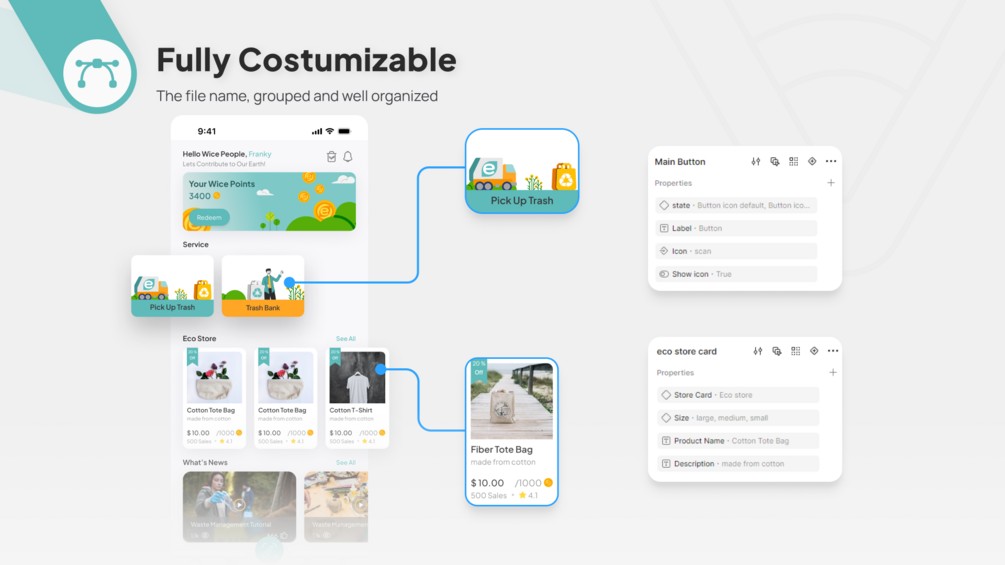Open the first Cotton Tote Bag product card

[214, 398]
